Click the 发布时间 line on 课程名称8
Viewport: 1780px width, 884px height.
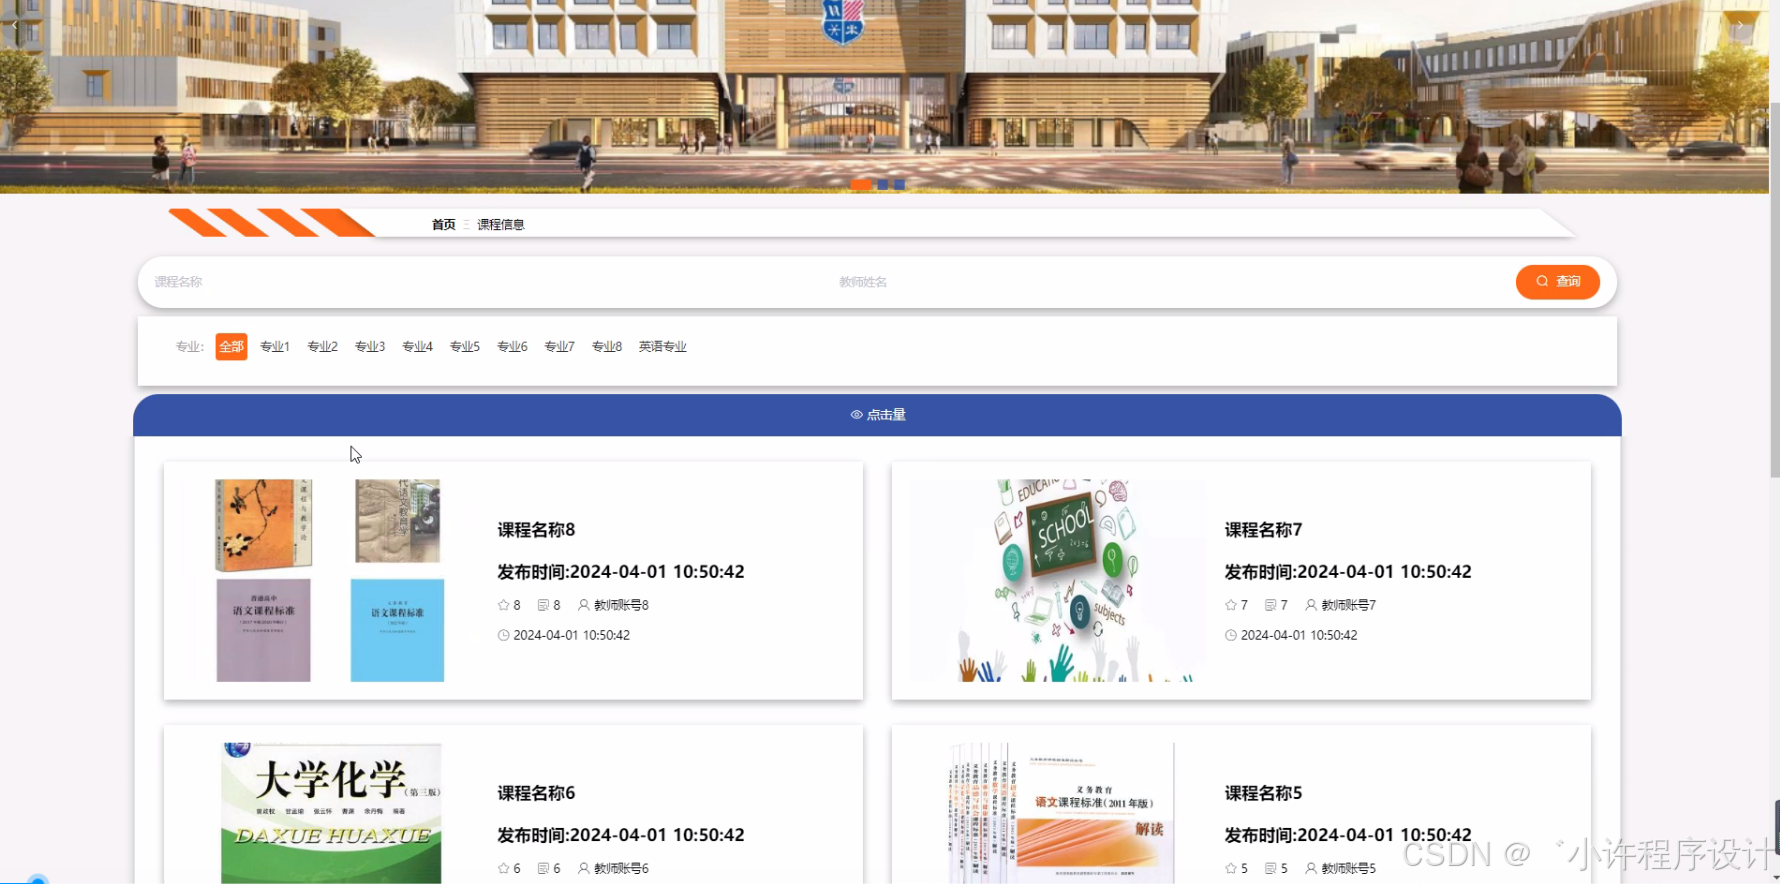(x=621, y=572)
